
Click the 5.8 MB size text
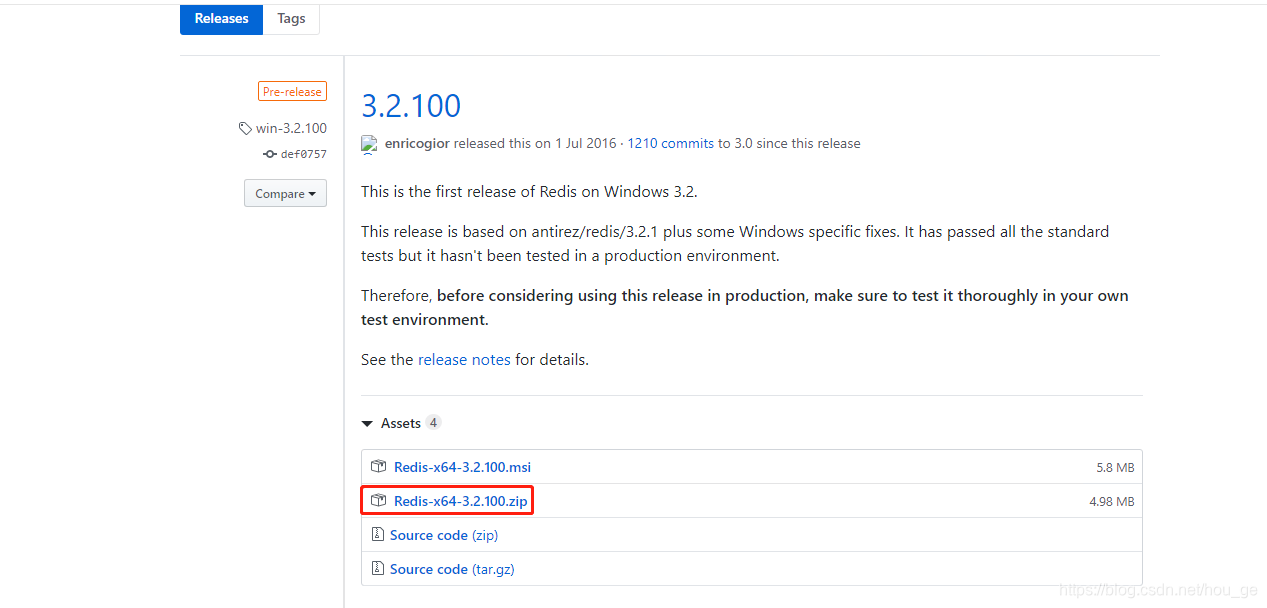click(1115, 468)
